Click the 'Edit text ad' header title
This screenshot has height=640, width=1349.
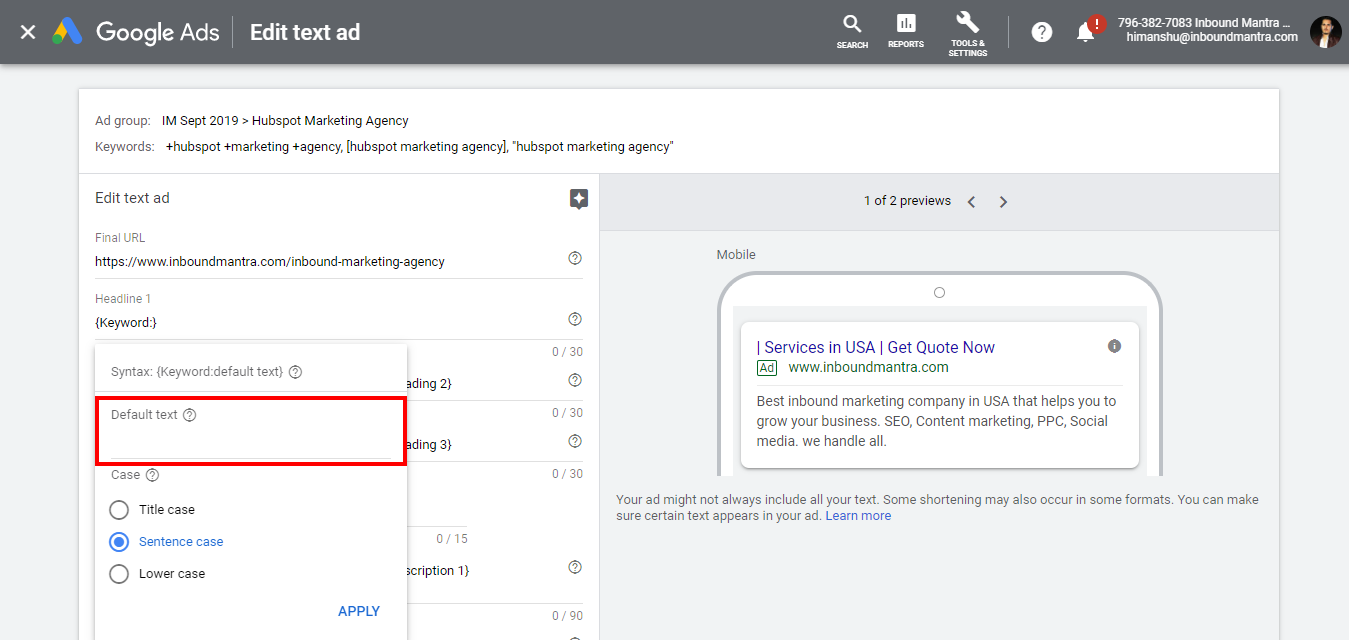(305, 32)
